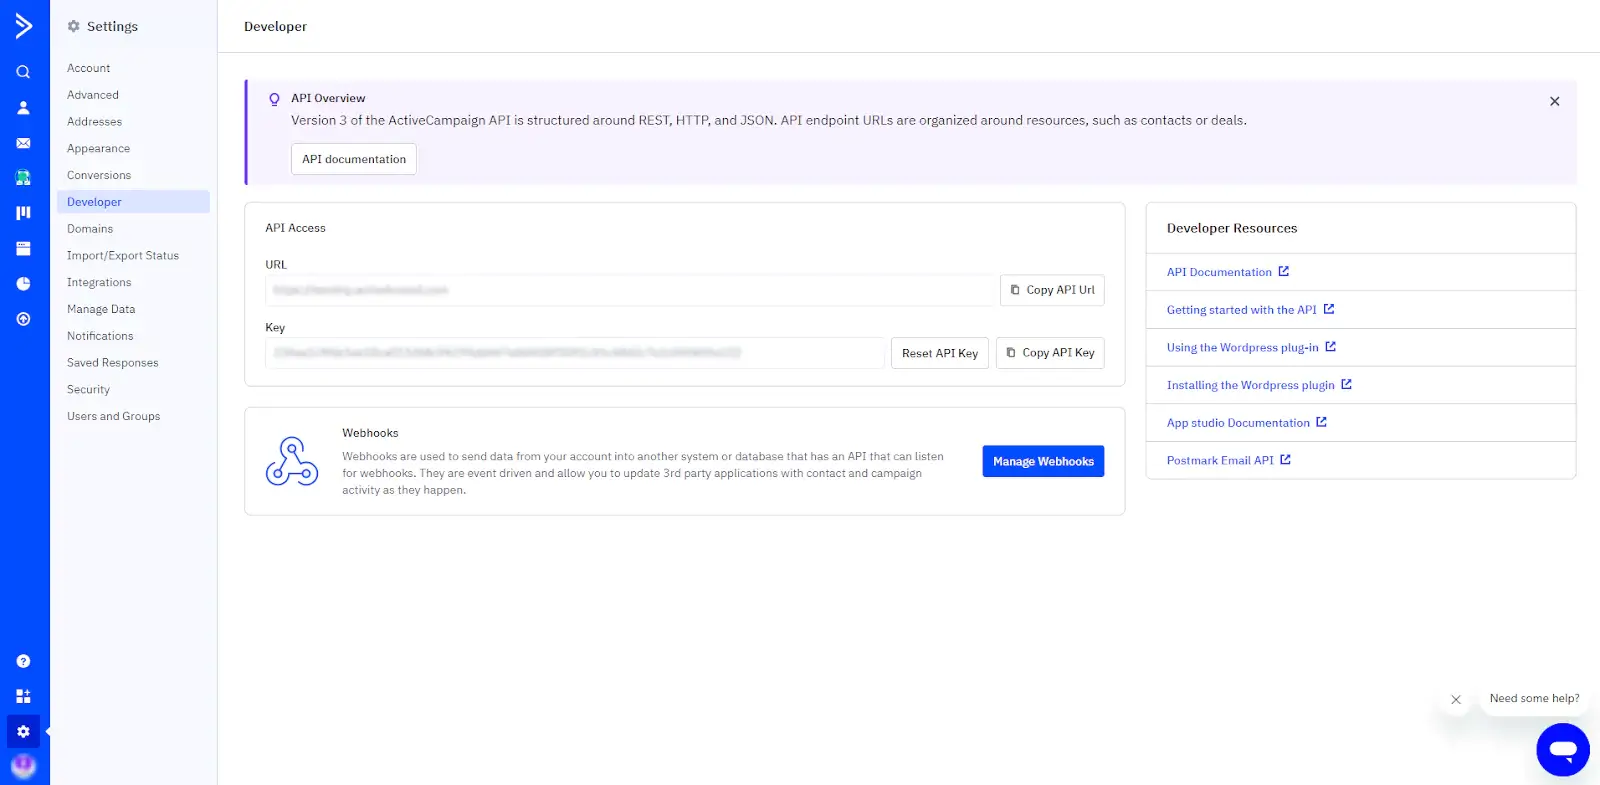The image size is (1600, 785).
Task: Click the webhooks illustration icon
Action: [x=292, y=461]
